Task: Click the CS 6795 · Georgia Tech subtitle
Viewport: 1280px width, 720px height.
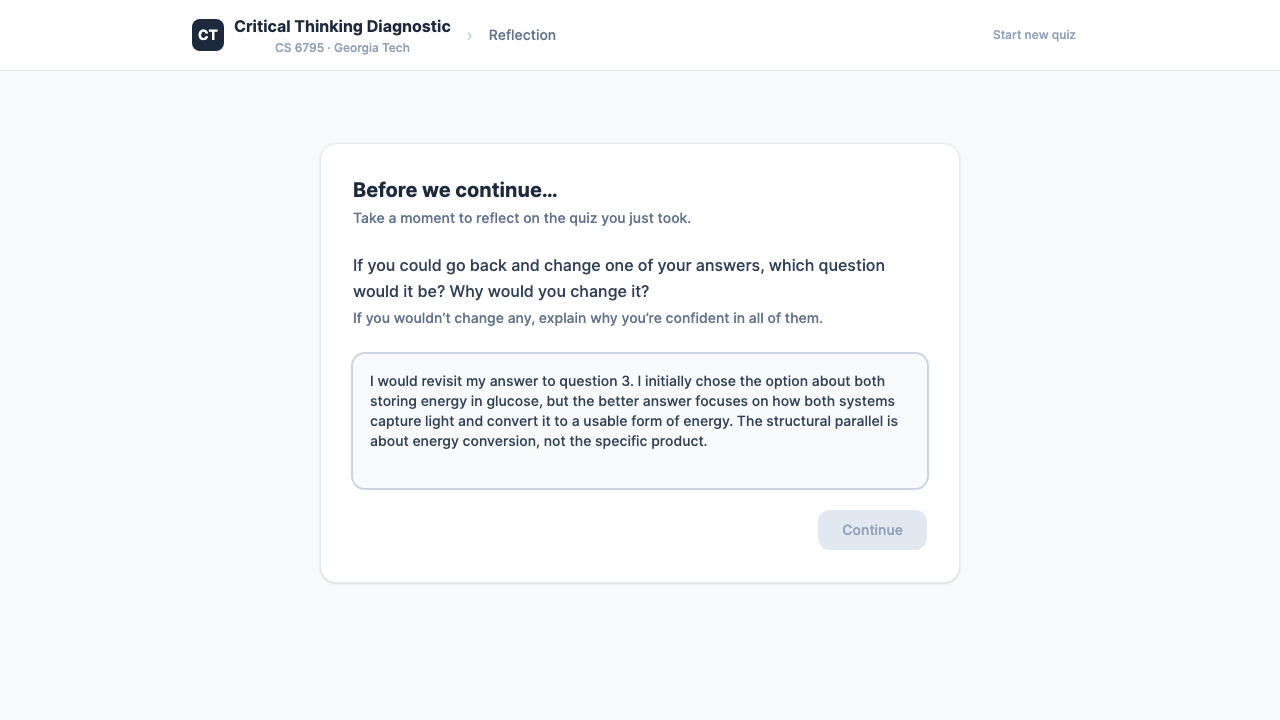Action: [x=342, y=48]
